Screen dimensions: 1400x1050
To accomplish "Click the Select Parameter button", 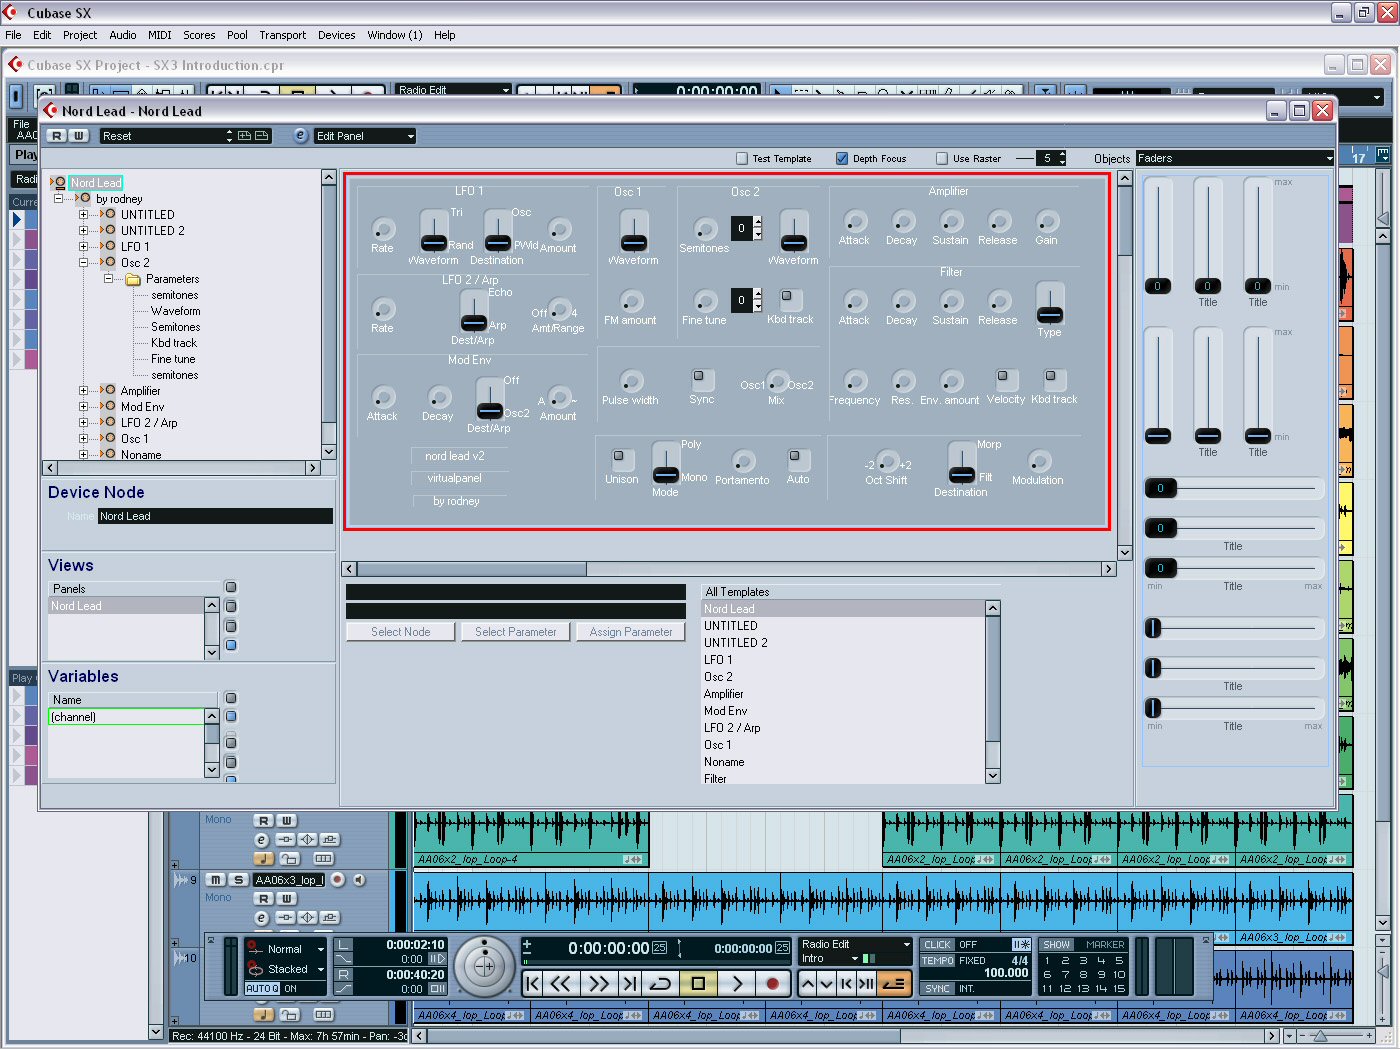I will coord(516,632).
